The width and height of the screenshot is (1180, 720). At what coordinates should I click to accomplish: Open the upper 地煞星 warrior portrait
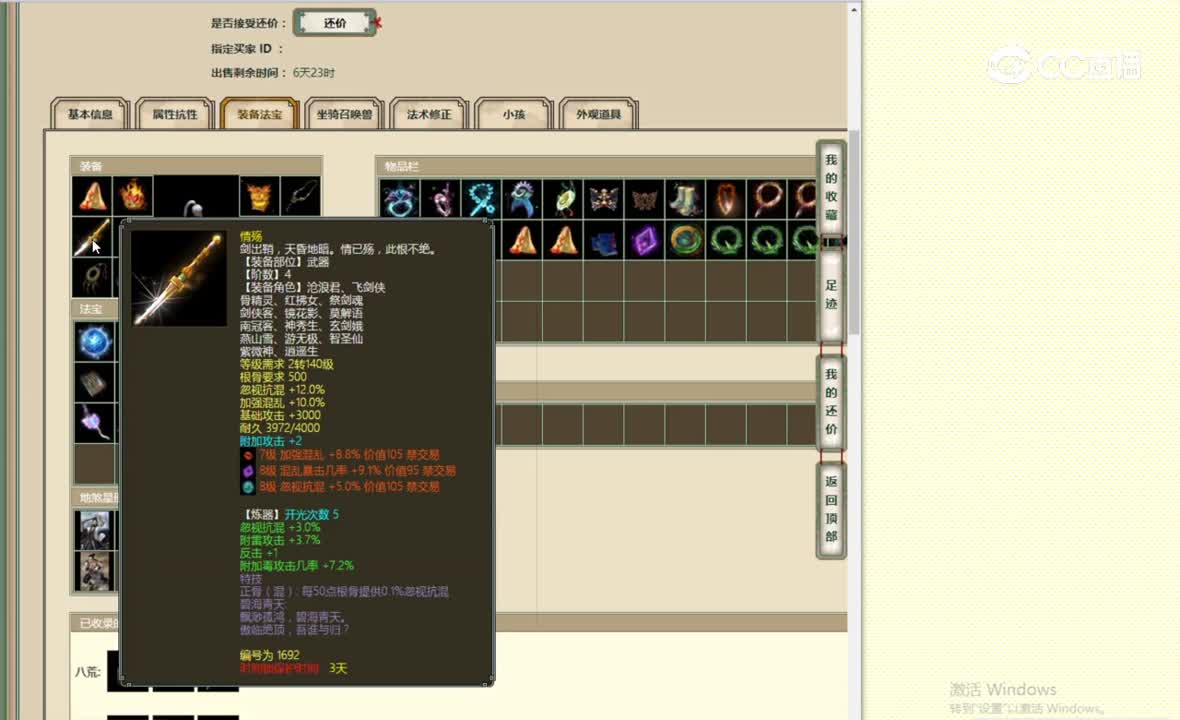[95, 530]
